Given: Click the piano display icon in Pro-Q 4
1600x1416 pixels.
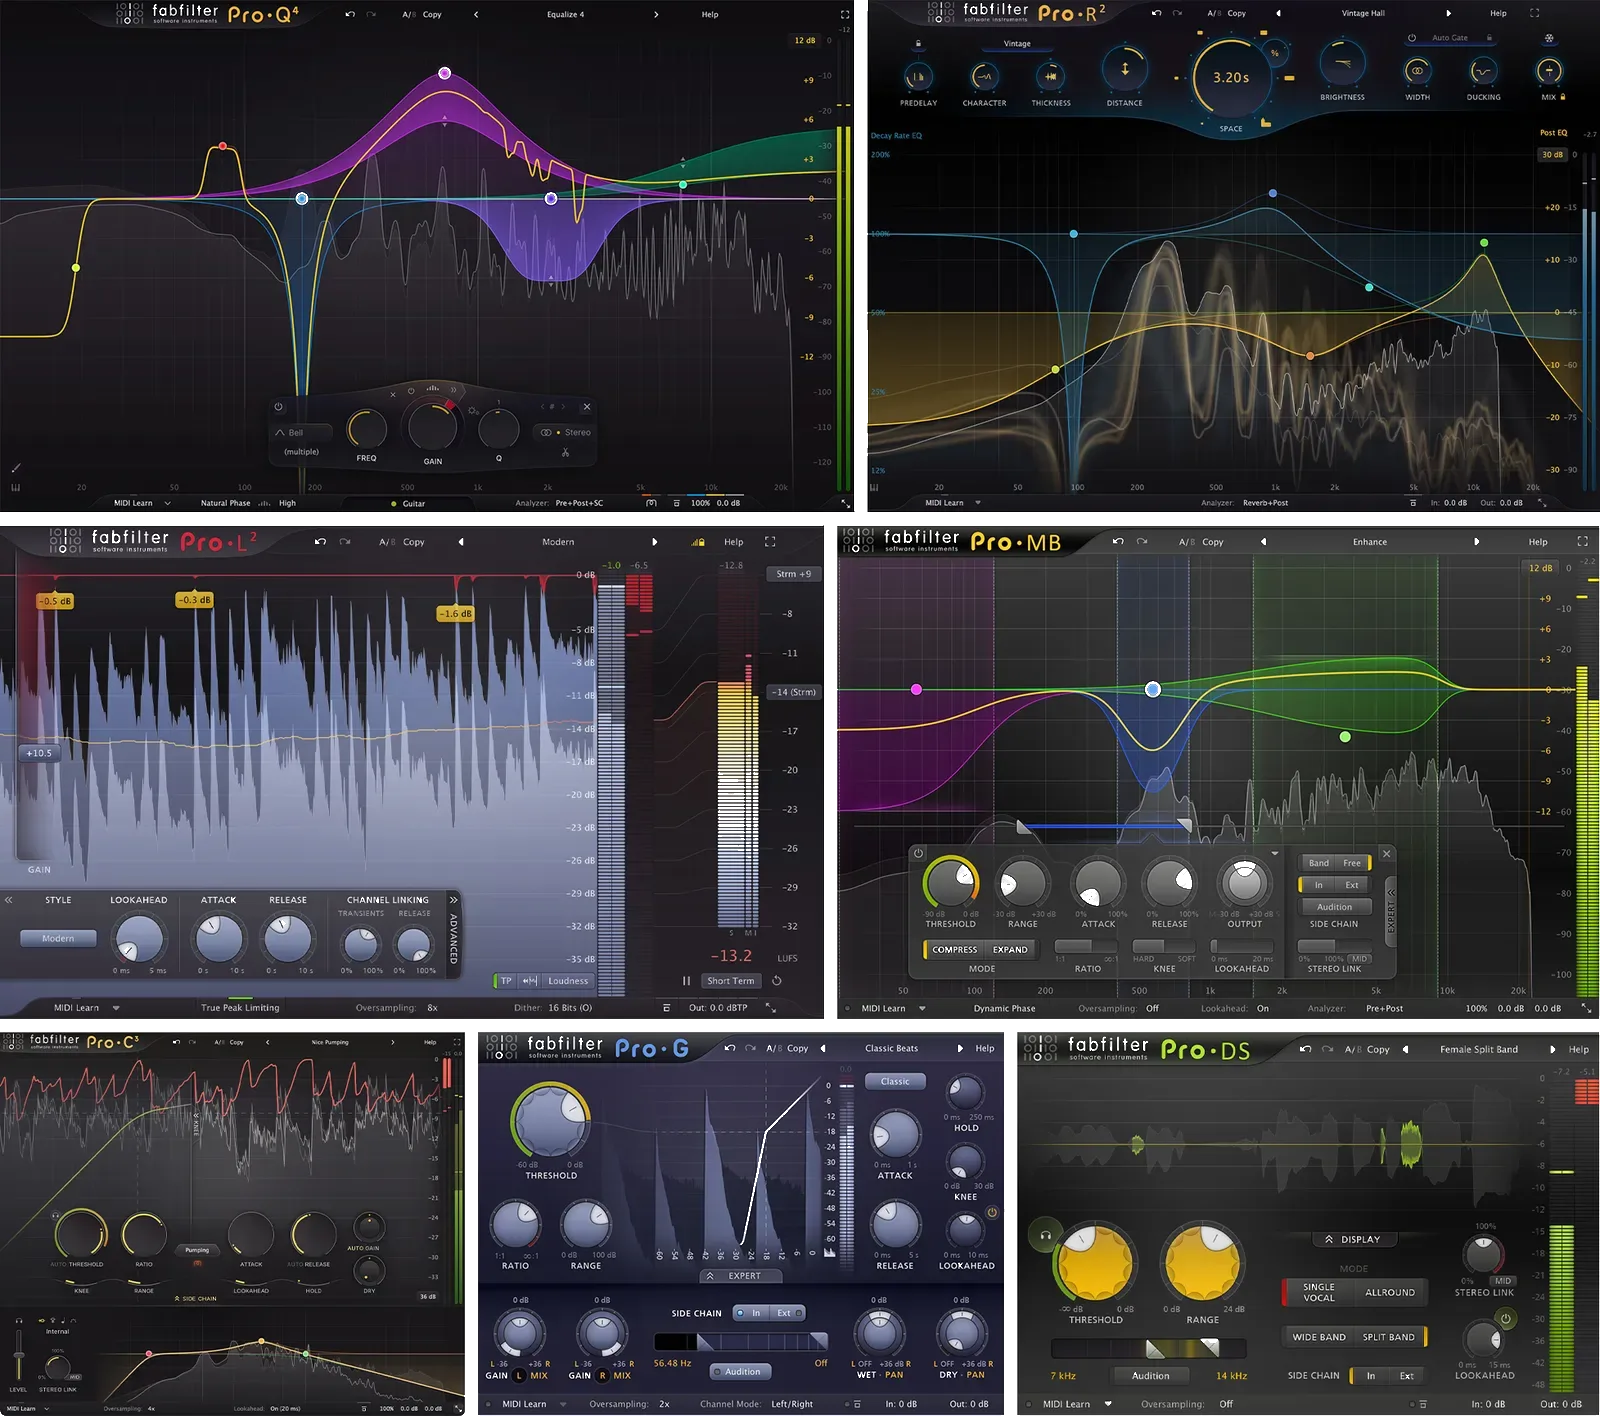Looking at the screenshot, I should click(x=16, y=487).
